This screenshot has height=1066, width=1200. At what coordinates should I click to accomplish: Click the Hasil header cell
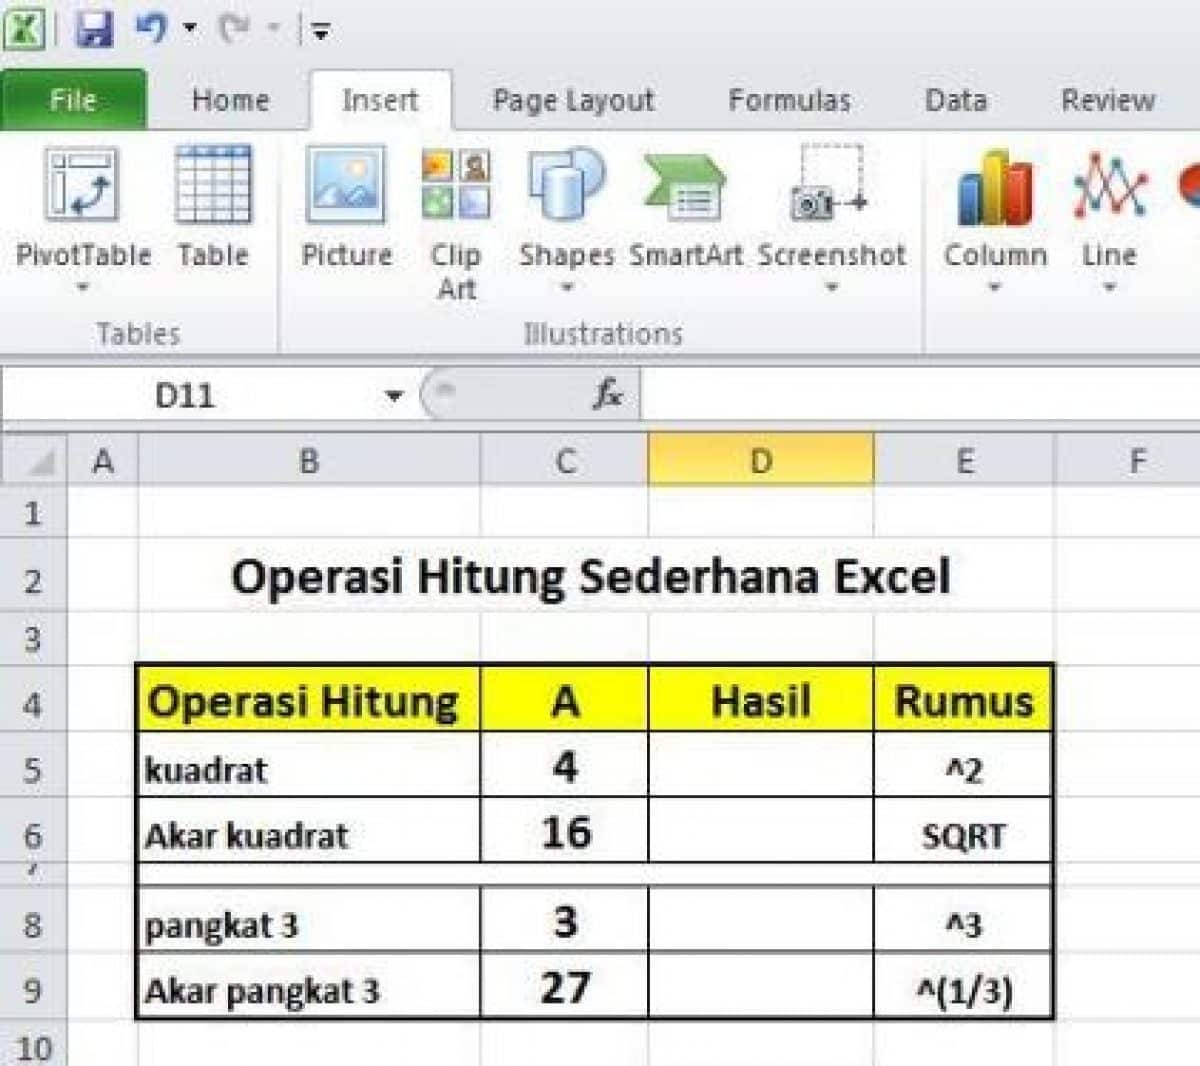pyautogui.click(x=761, y=700)
